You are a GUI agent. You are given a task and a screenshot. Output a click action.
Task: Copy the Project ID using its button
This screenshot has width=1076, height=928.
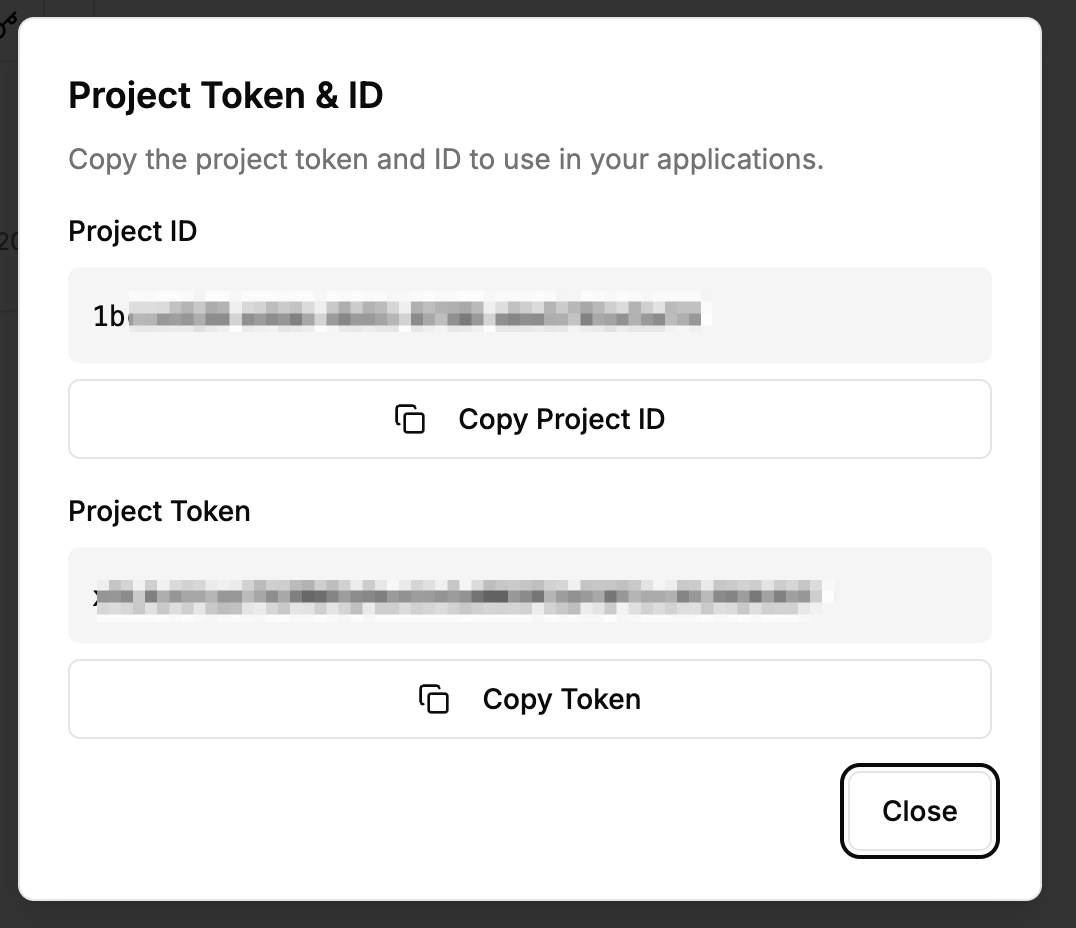(x=530, y=419)
